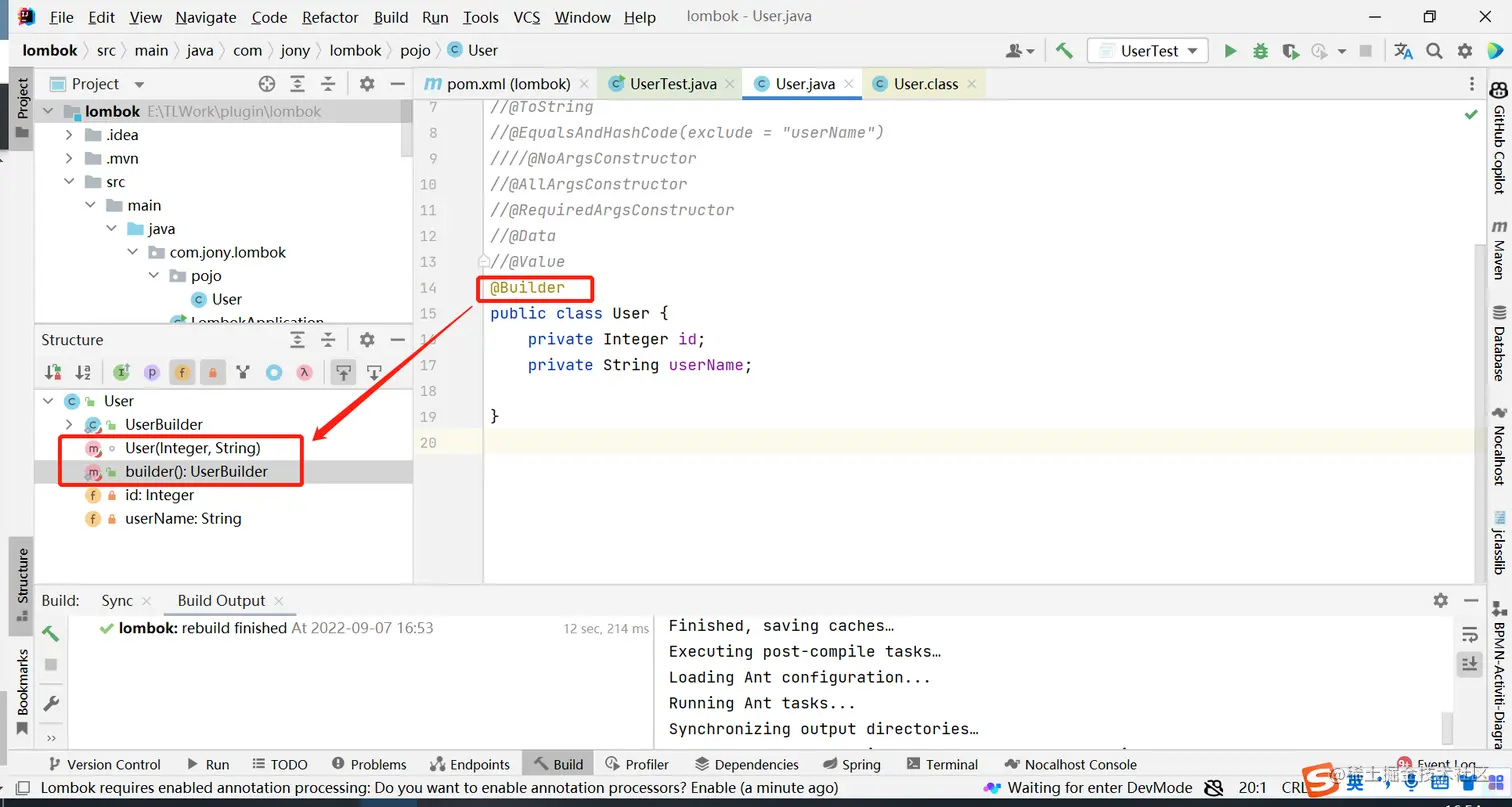This screenshot has width=1512, height=807.
Task: Open the Sync tab in Build panel
Action: pos(117,601)
